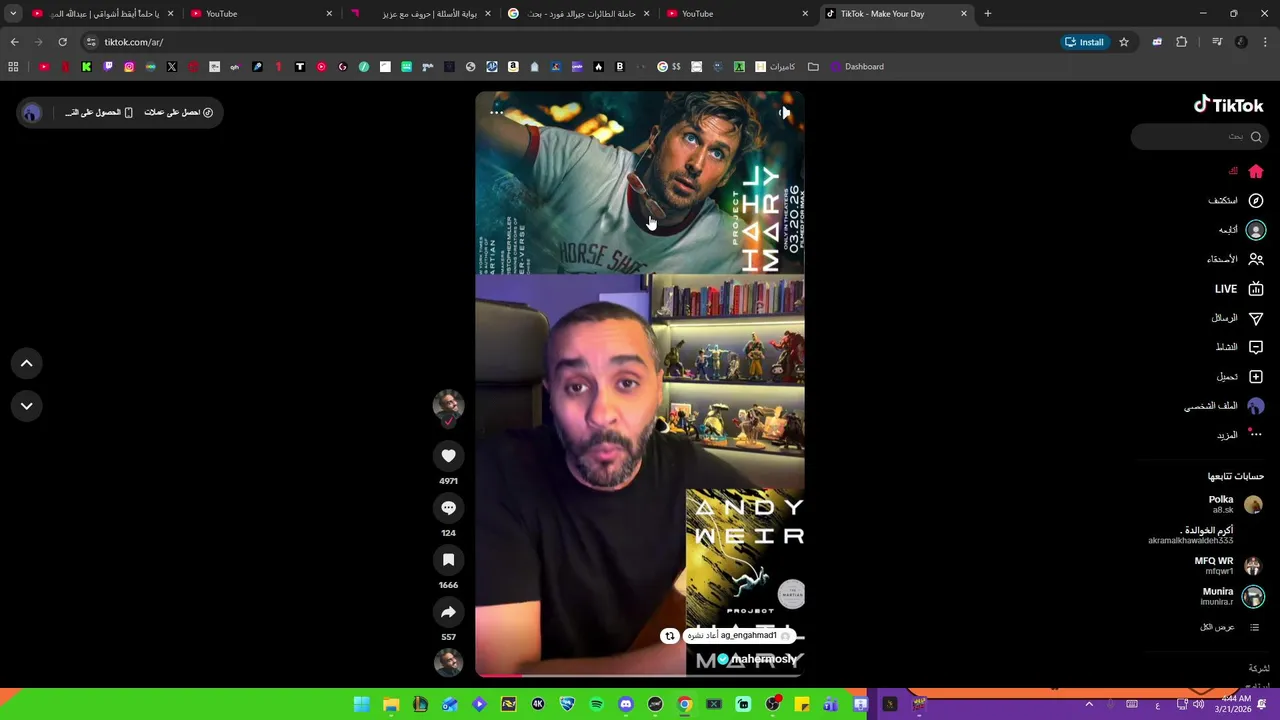Open the video's three-dot options menu

point(496,113)
